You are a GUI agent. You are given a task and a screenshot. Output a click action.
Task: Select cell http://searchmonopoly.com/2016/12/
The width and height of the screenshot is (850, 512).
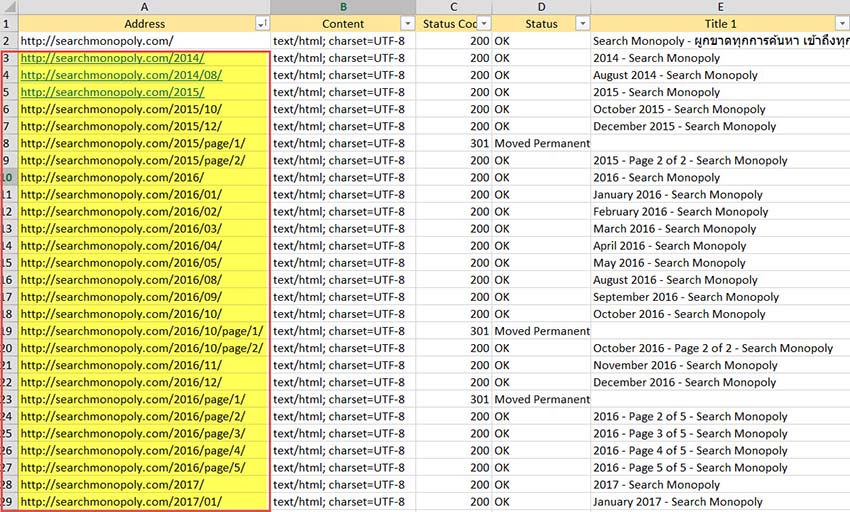point(144,382)
